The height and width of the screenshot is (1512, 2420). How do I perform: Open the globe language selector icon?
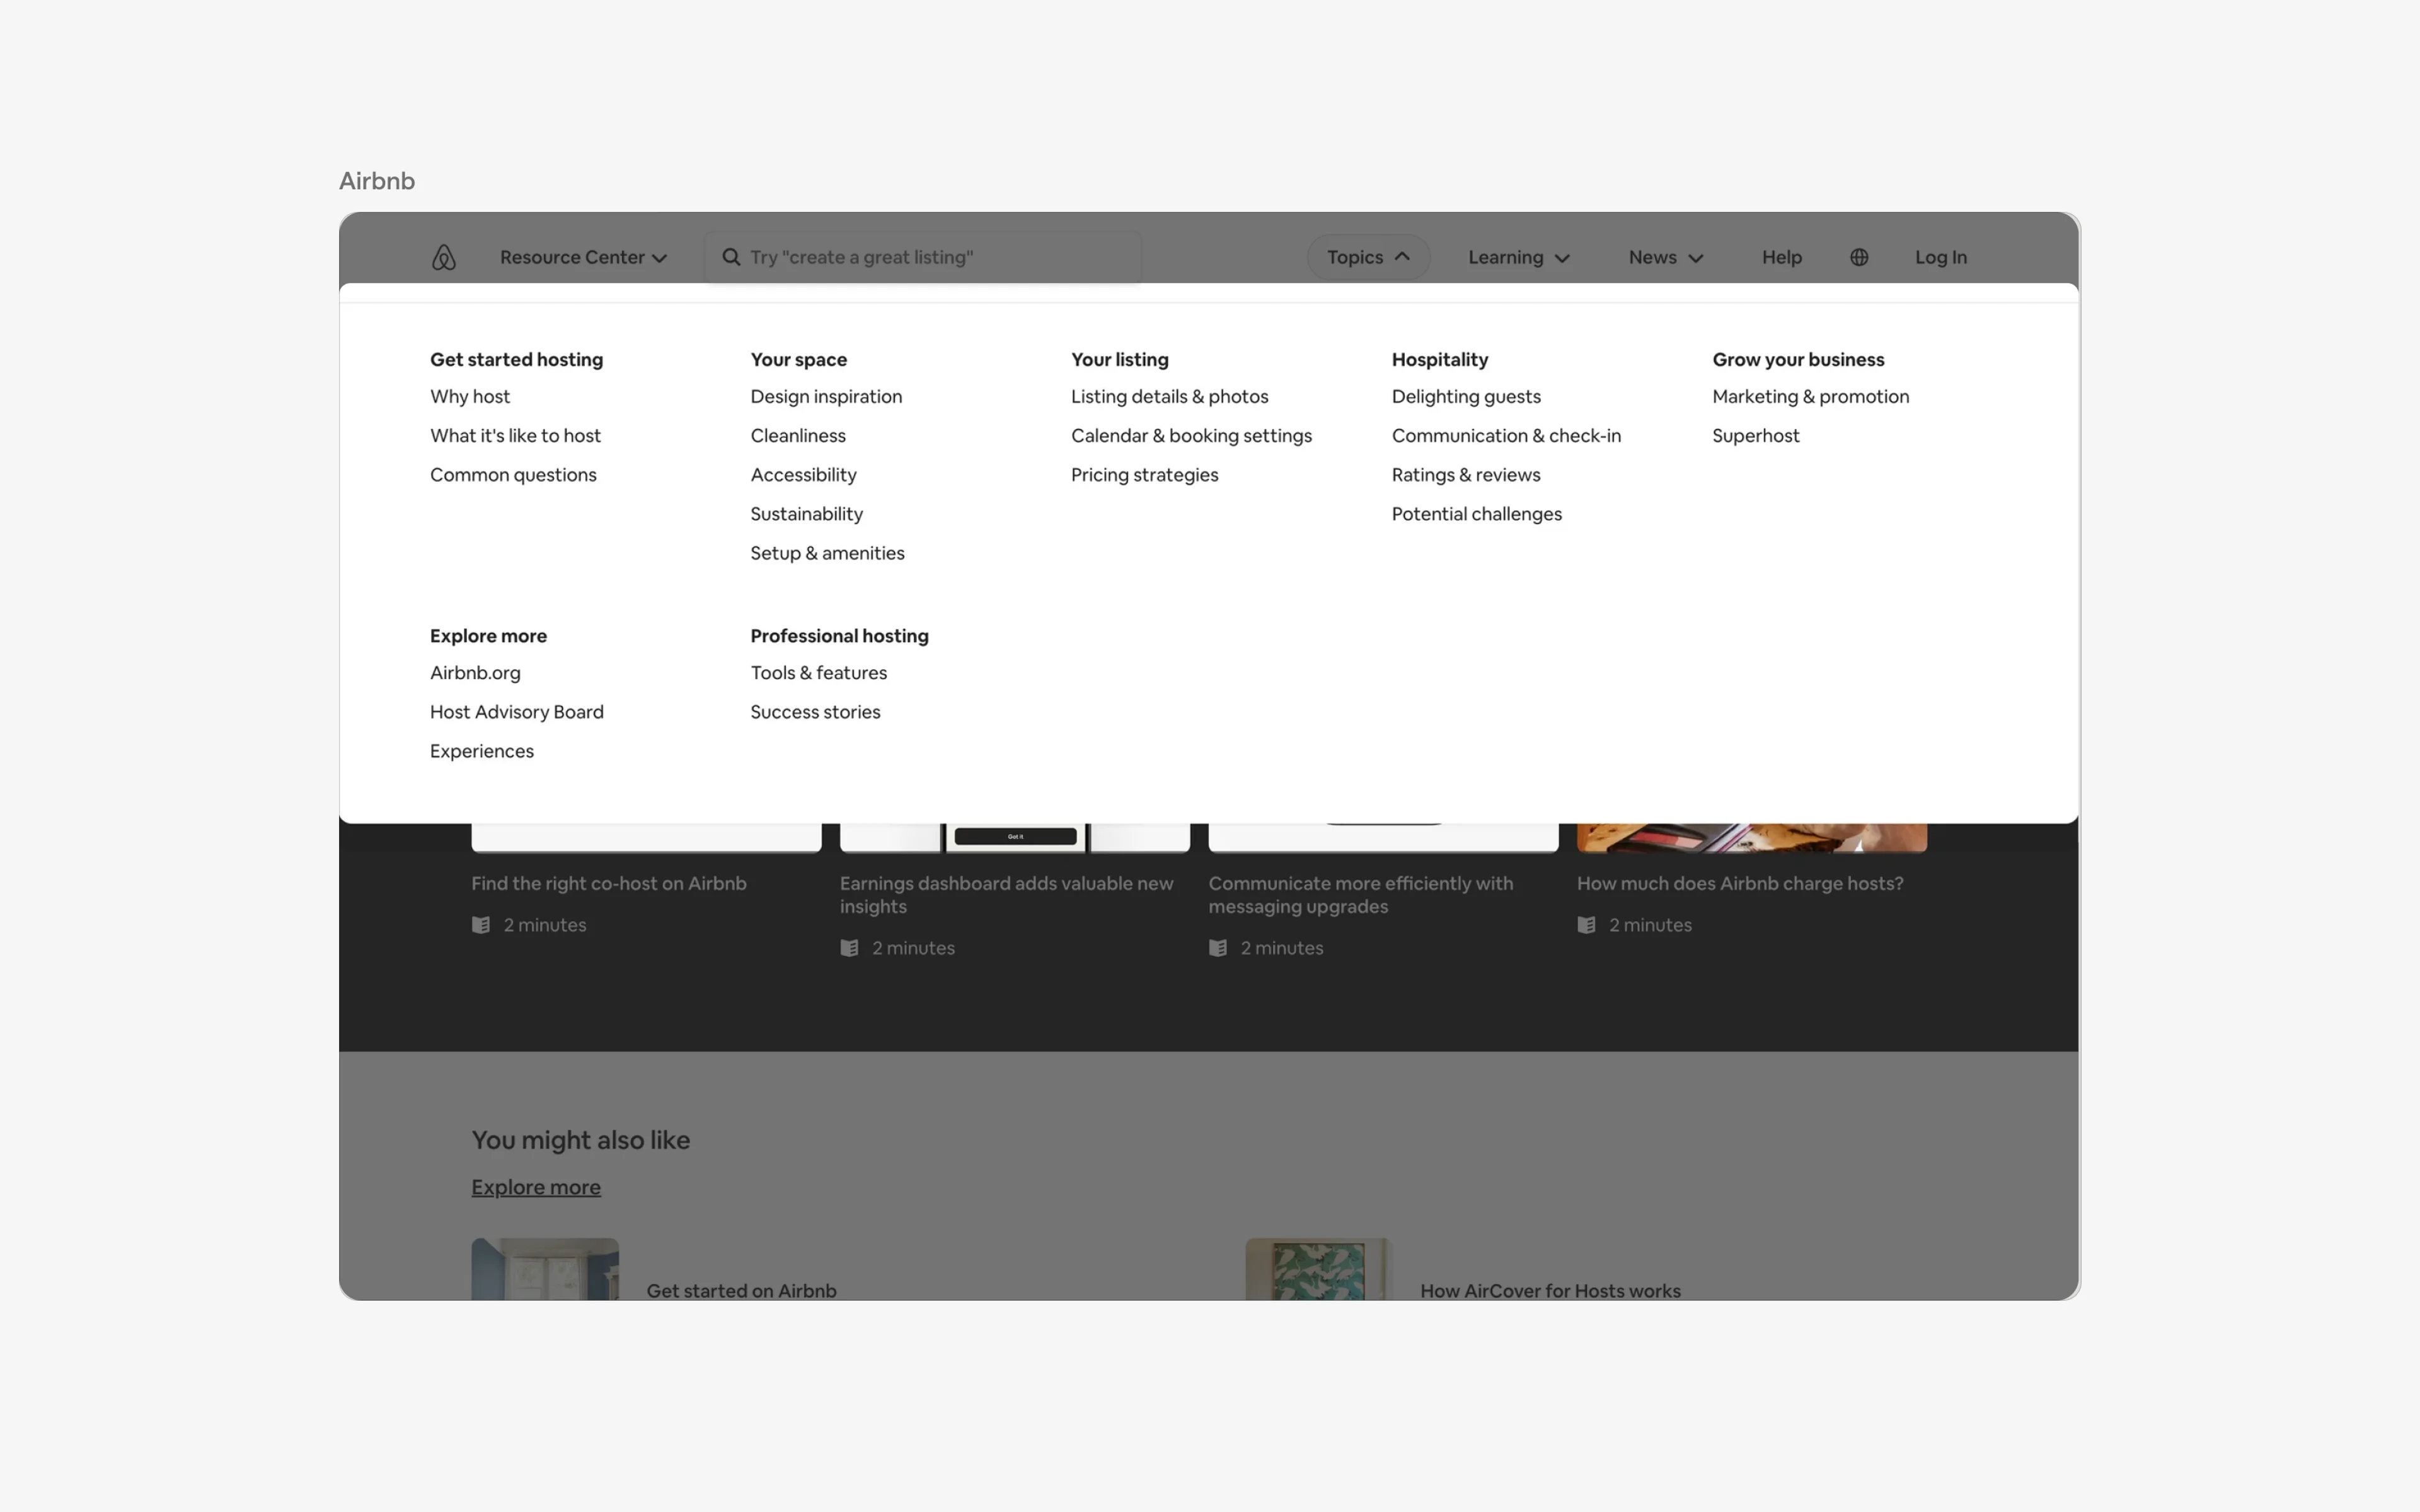tap(1860, 257)
